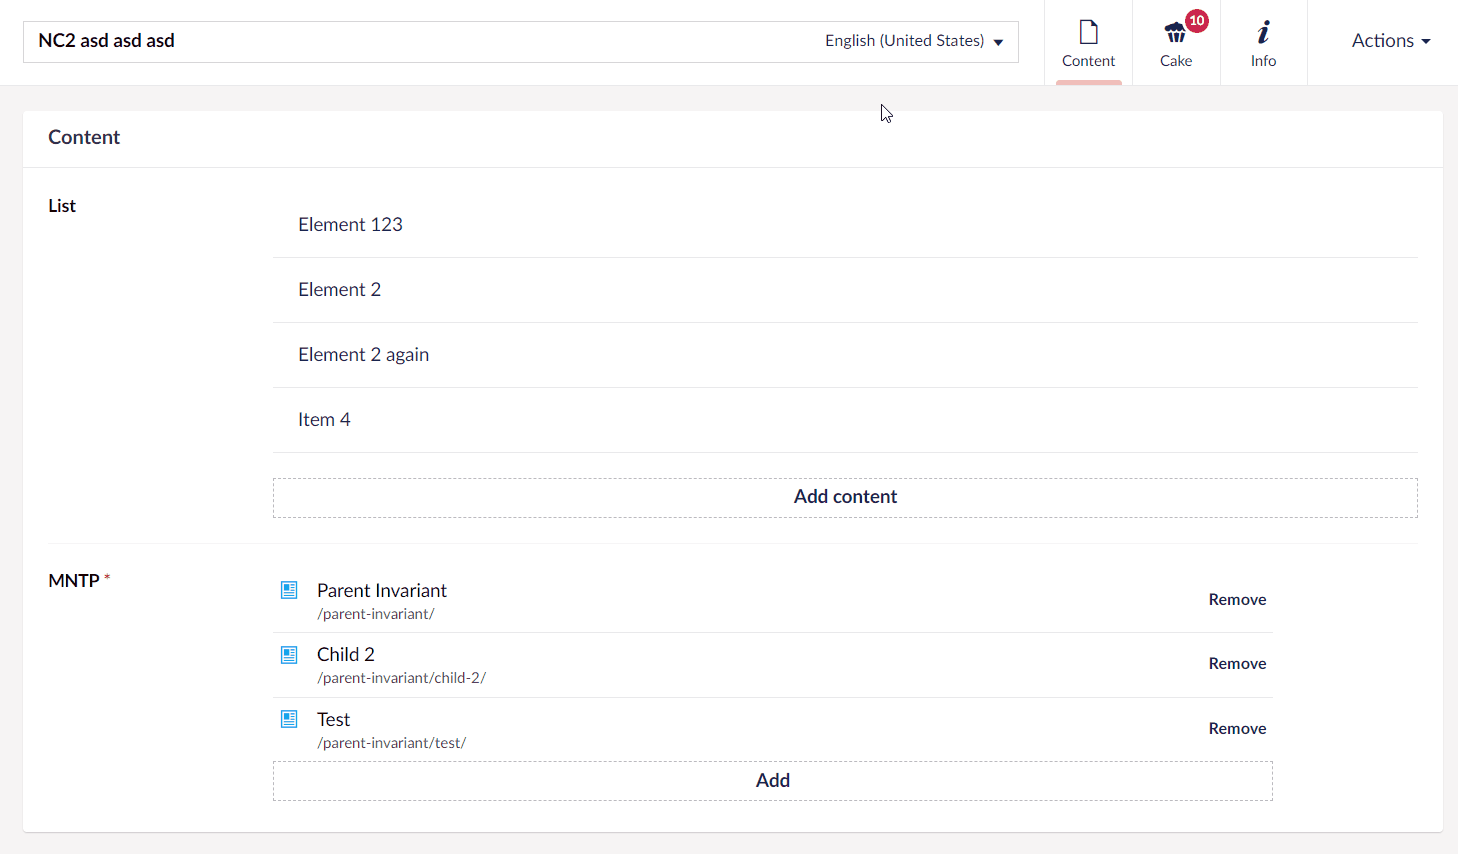Screen dimensions: 1458x854
Task: Remove the Test item
Action: (1237, 728)
